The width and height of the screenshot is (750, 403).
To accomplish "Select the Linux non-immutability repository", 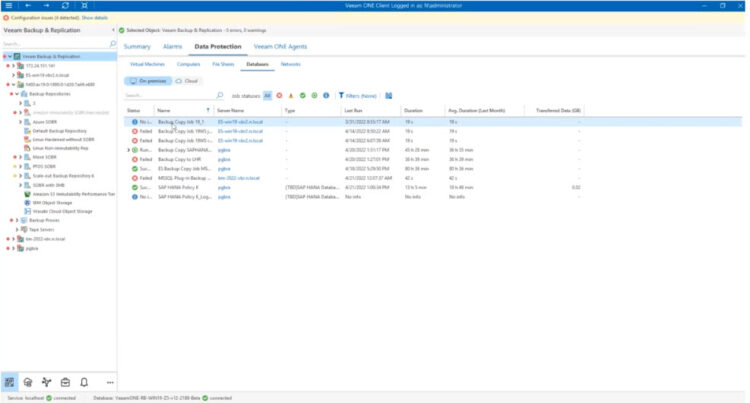I will (60, 148).
